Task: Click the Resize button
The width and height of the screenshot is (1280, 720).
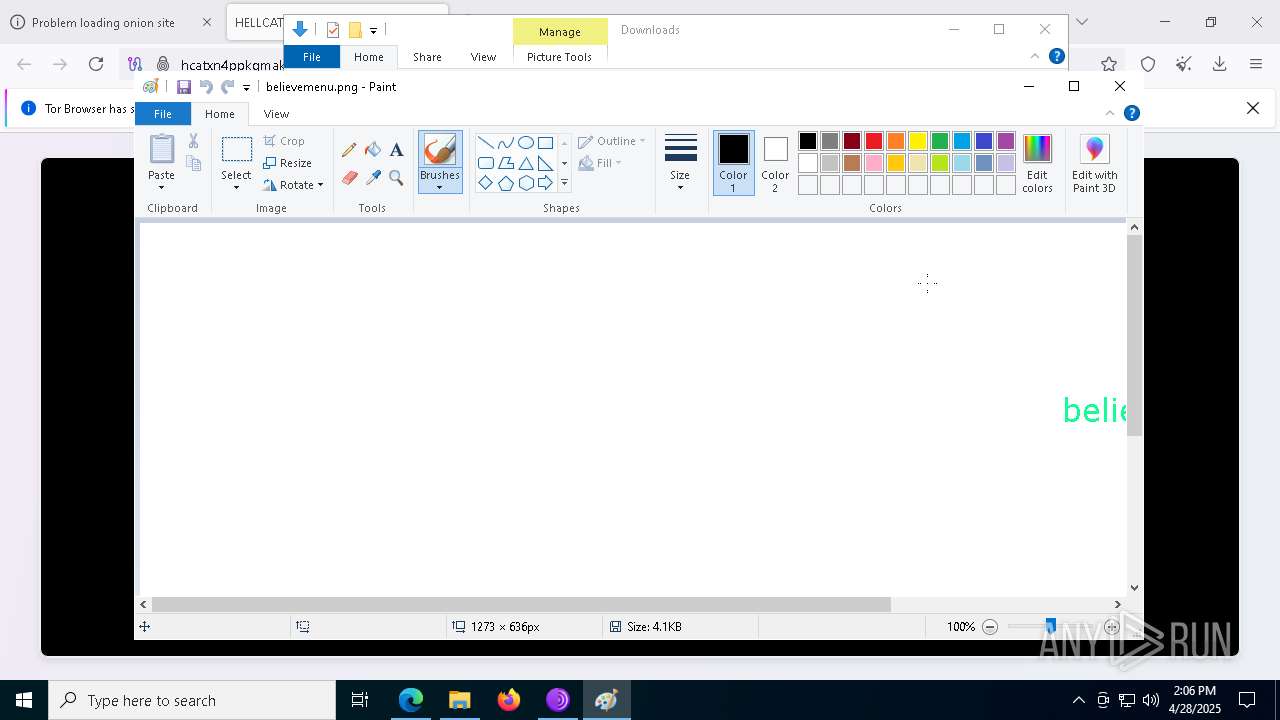Action: pos(288,163)
